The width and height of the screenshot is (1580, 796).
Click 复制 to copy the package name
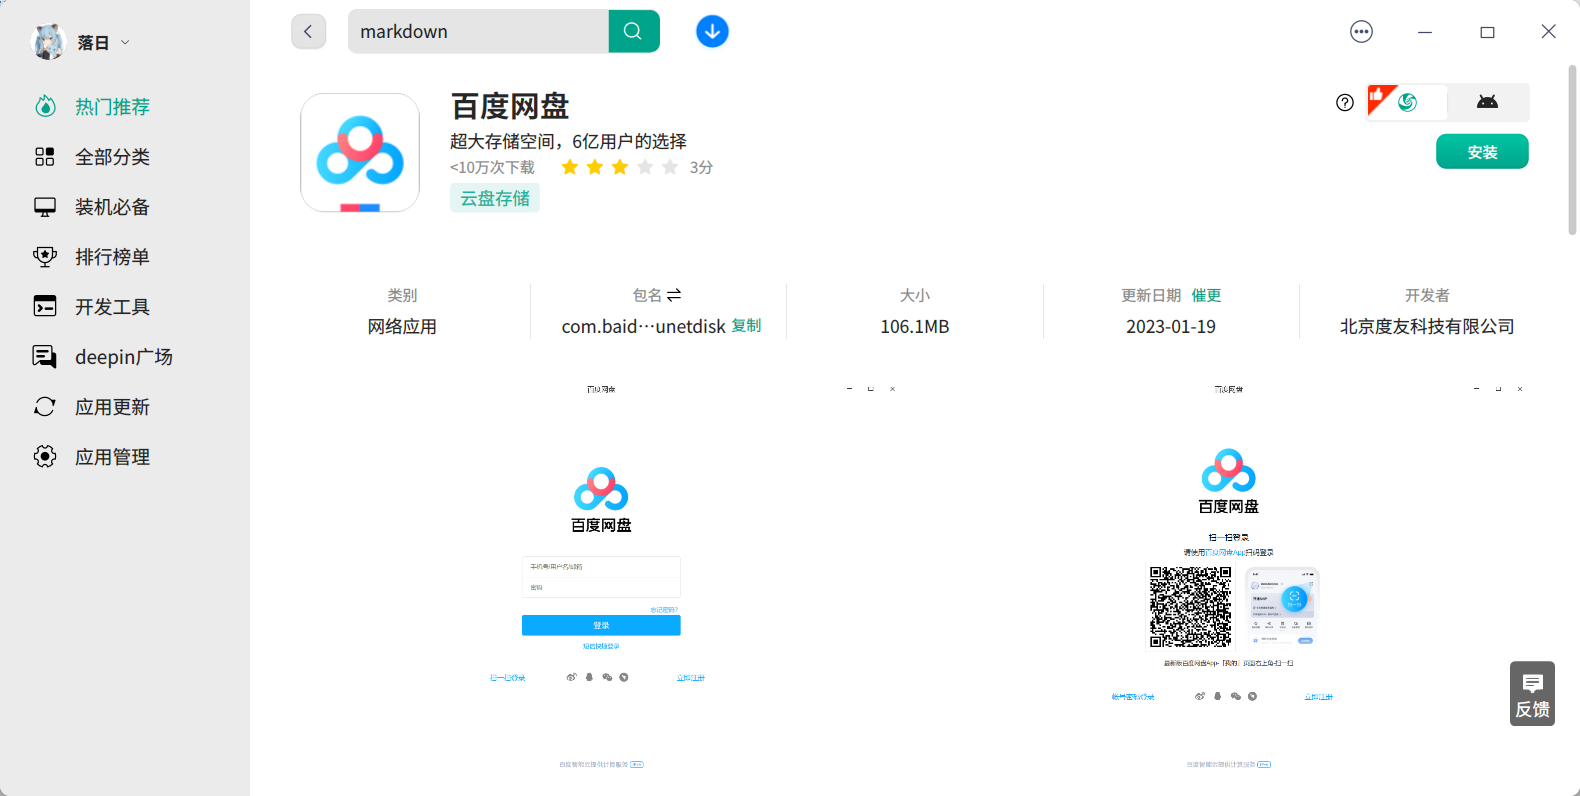(746, 326)
